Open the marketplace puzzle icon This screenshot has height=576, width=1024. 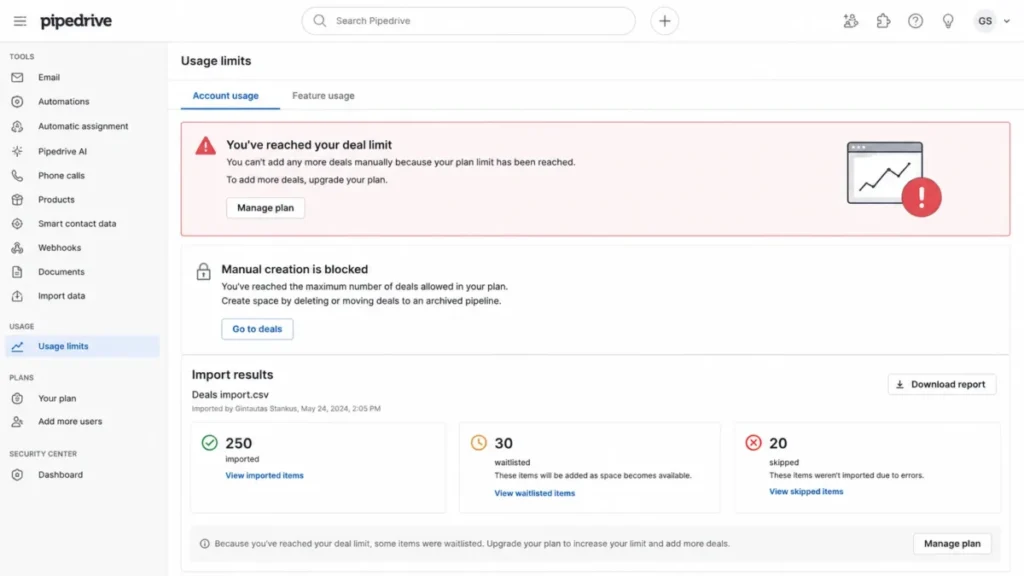click(x=883, y=21)
